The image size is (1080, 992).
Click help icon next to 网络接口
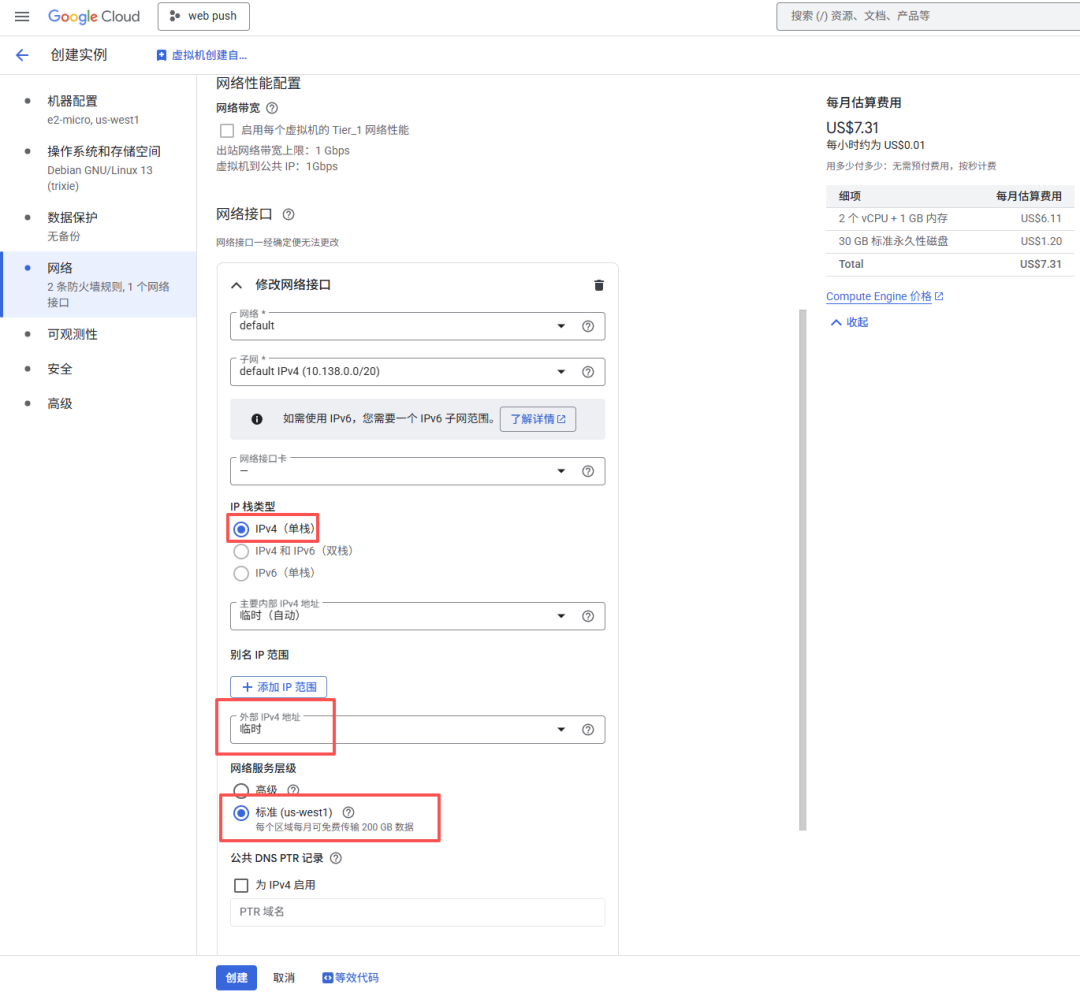point(289,214)
